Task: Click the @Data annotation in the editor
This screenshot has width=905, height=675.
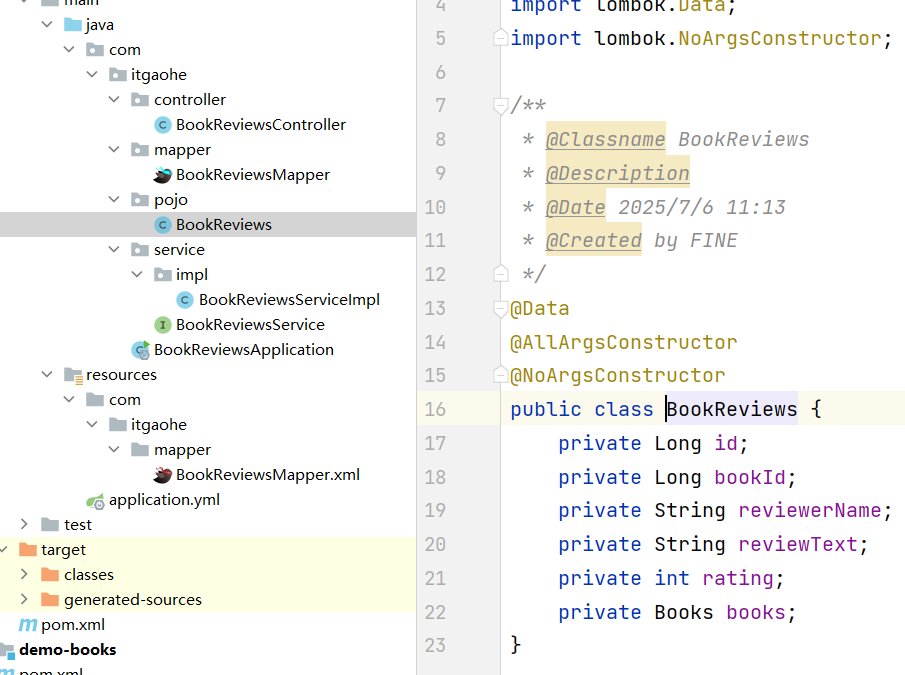Action: tap(540, 309)
